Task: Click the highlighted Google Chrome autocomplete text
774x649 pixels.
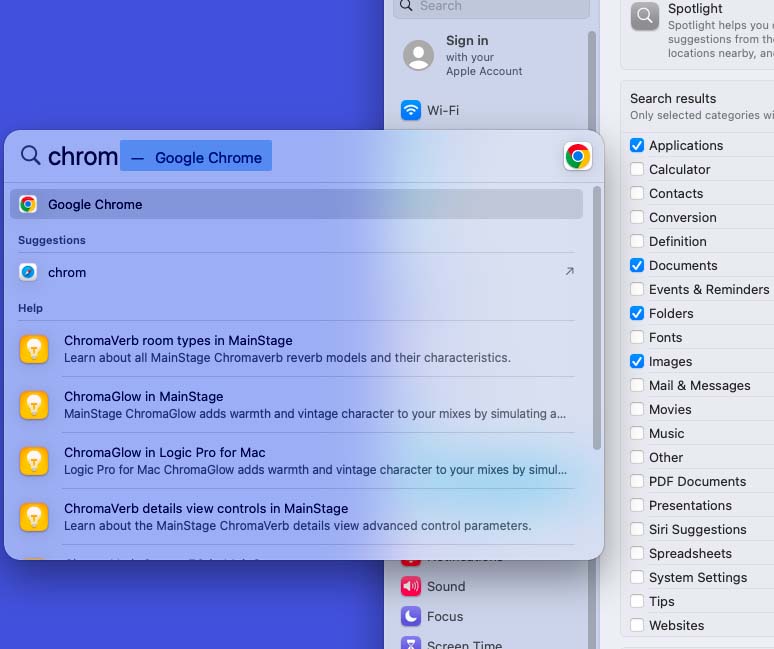Action: pos(196,155)
